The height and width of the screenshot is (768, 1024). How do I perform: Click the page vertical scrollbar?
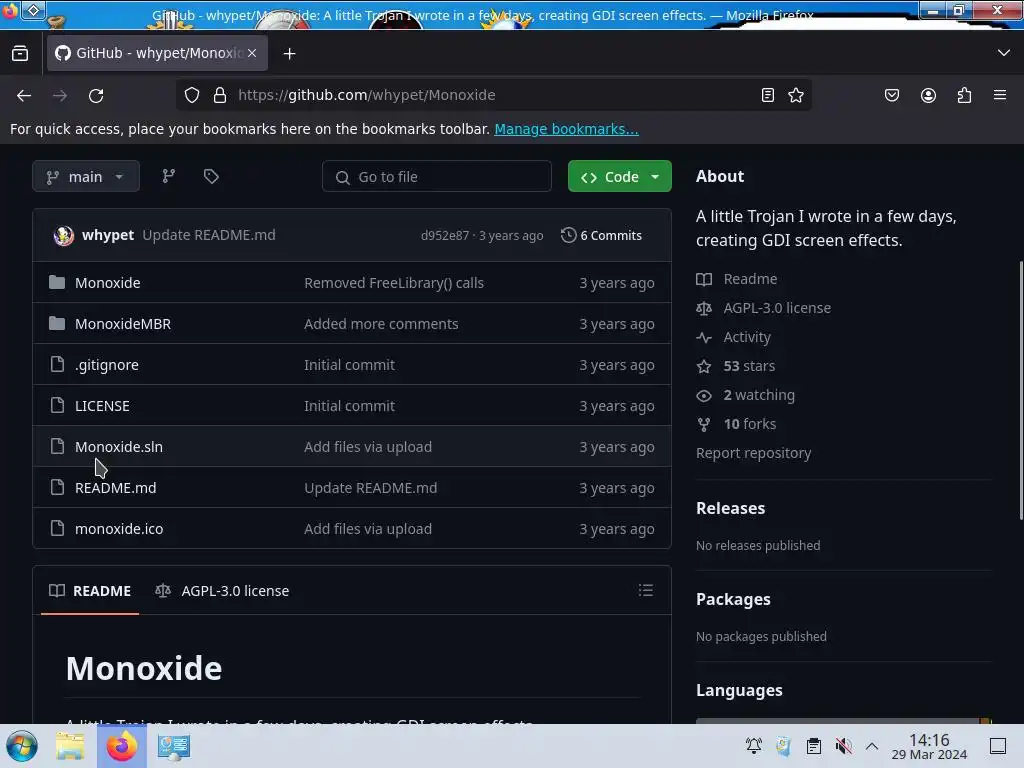(x=1020, y=390)
